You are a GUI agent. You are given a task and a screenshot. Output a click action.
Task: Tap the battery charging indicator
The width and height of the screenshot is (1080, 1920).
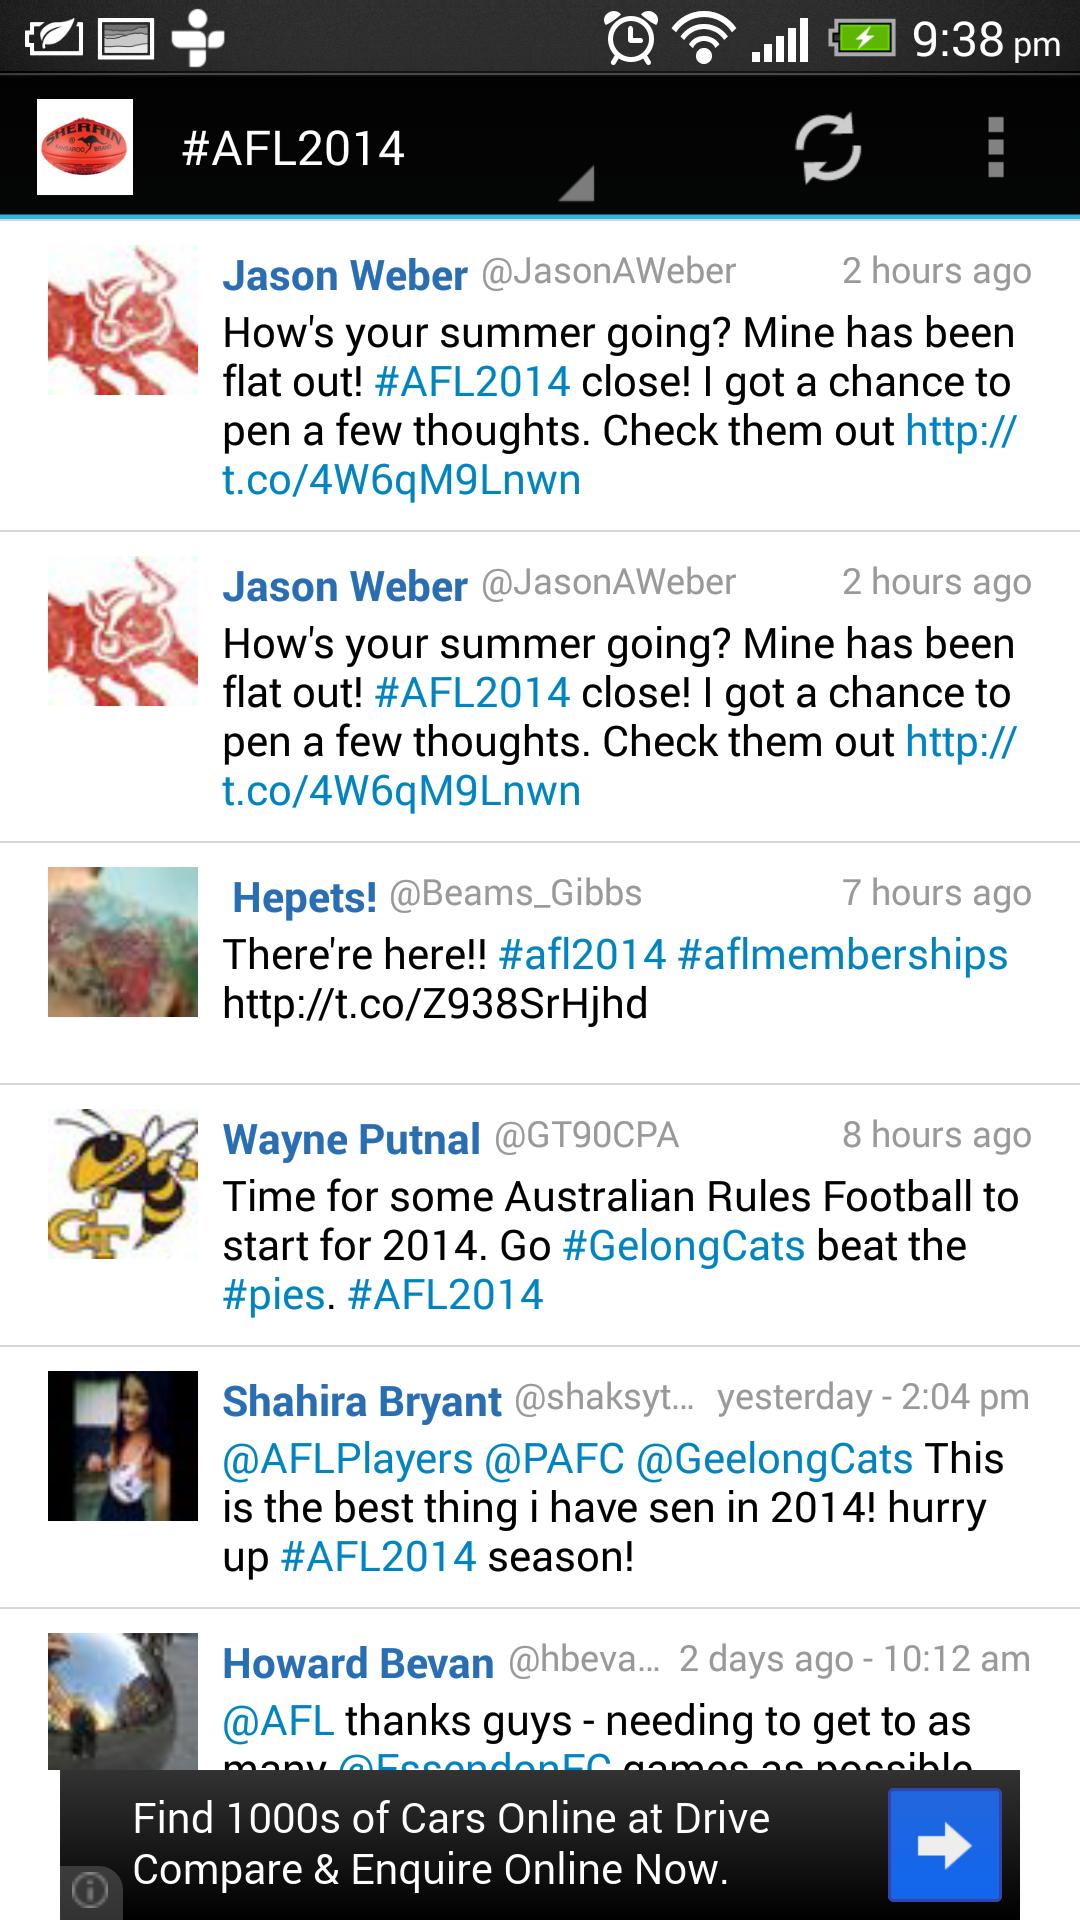coord(861,38)
